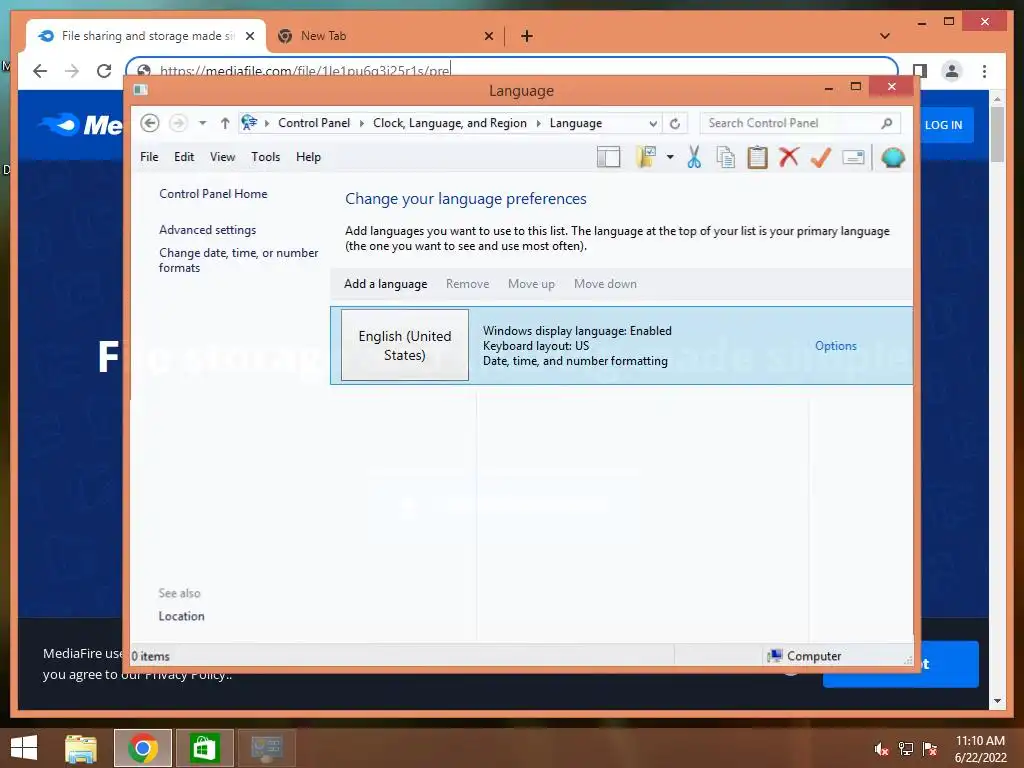Expand arrow after Clock, Language, and Region
The height and width of the screenshot is (768, 1024).
click(x=538, y=123)
